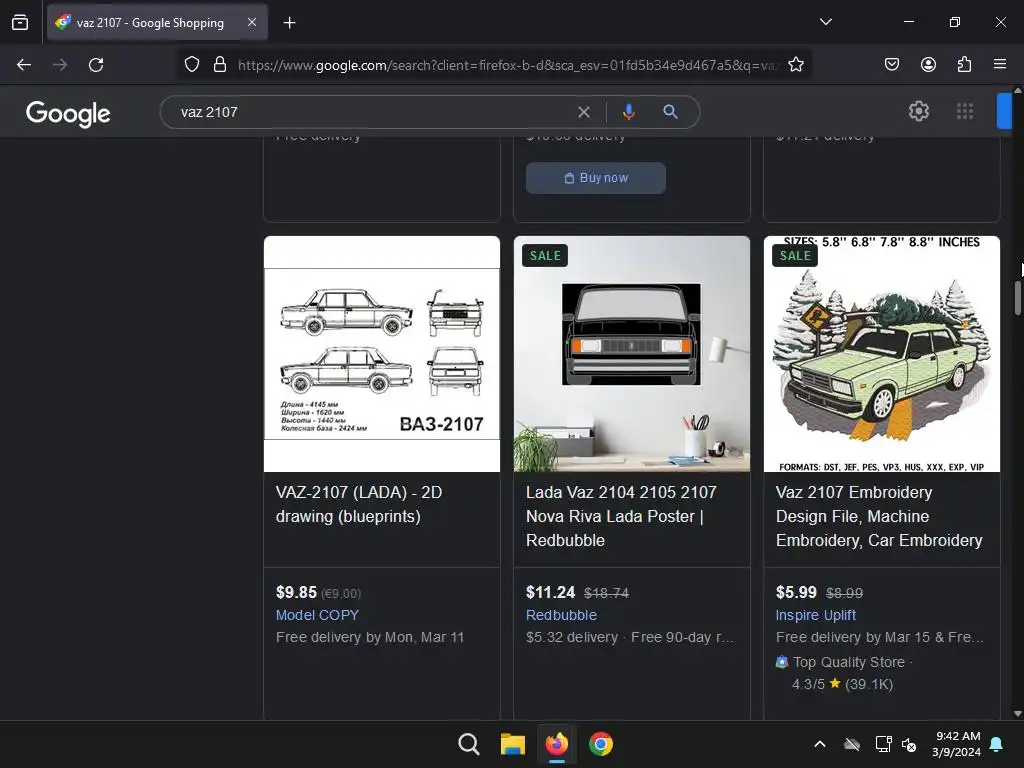Open muted volume tray icon
Screen dimensions: 1024x768
[x=909, y=744]
